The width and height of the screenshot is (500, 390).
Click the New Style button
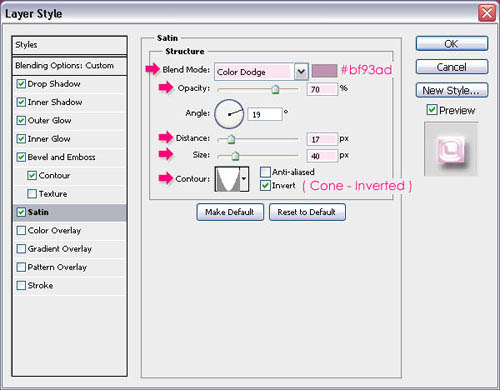tap(452, 90)
